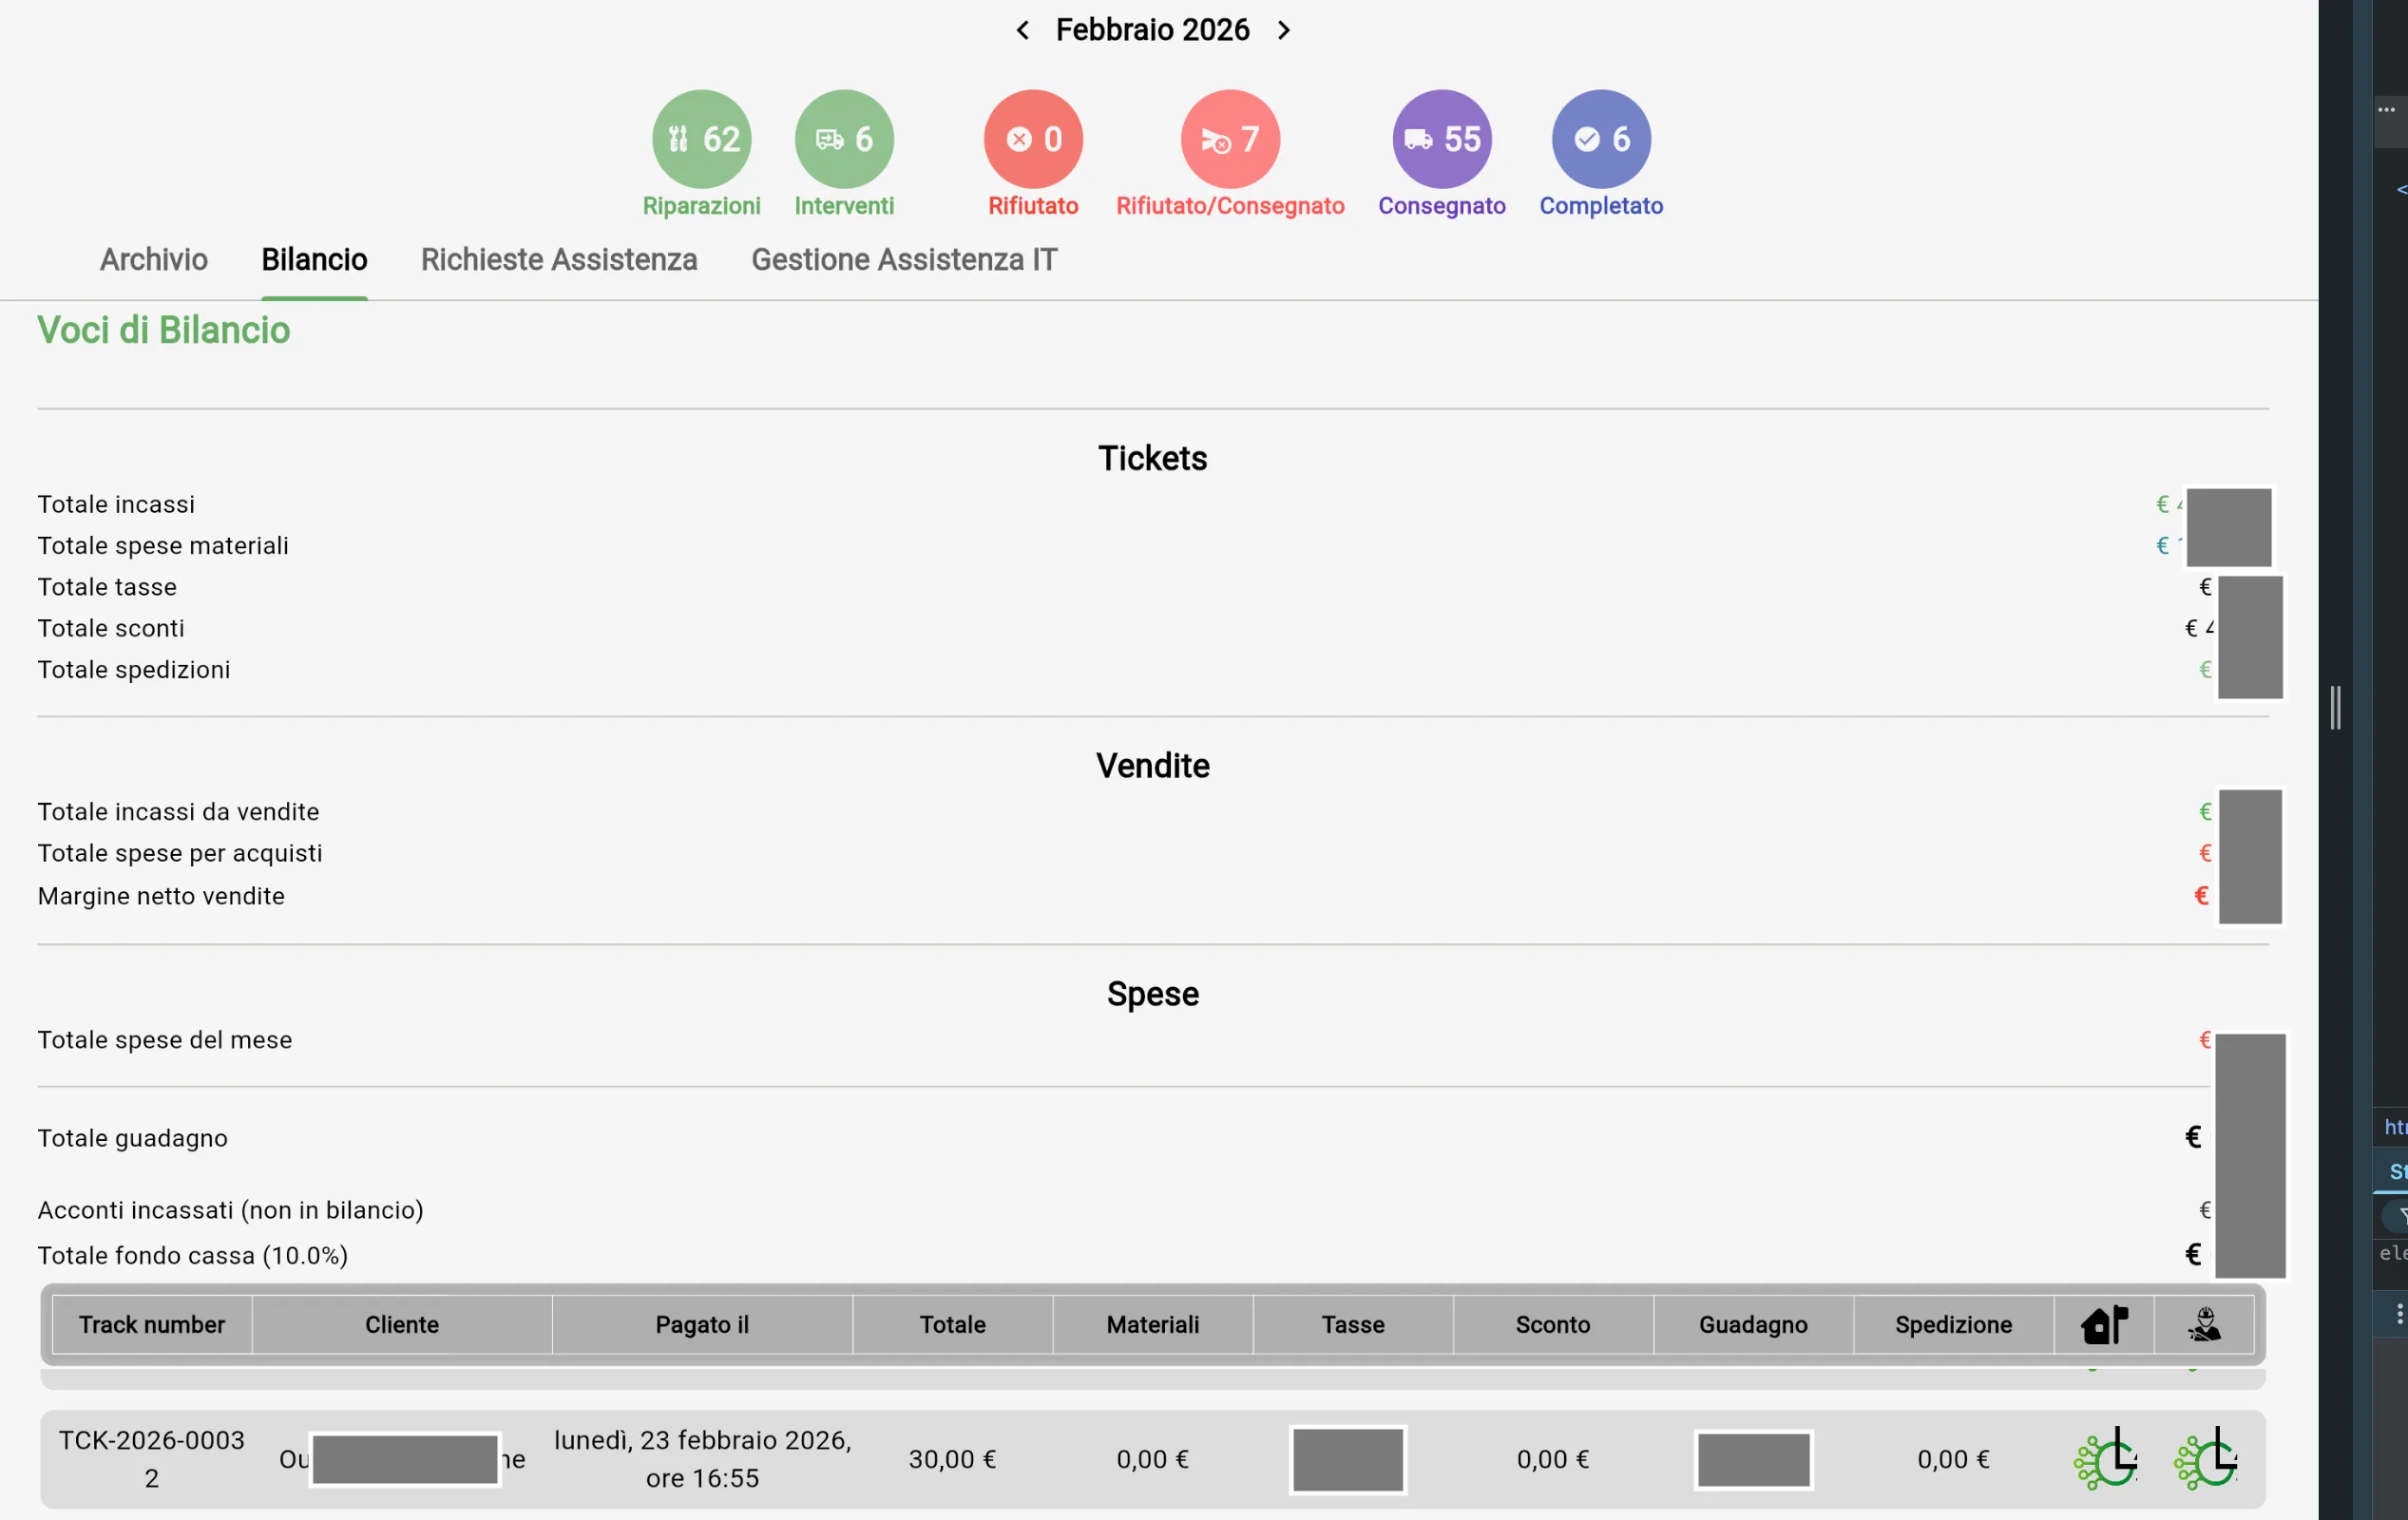
Task: Click the Interventi truck badge
Action: [844, 139]
